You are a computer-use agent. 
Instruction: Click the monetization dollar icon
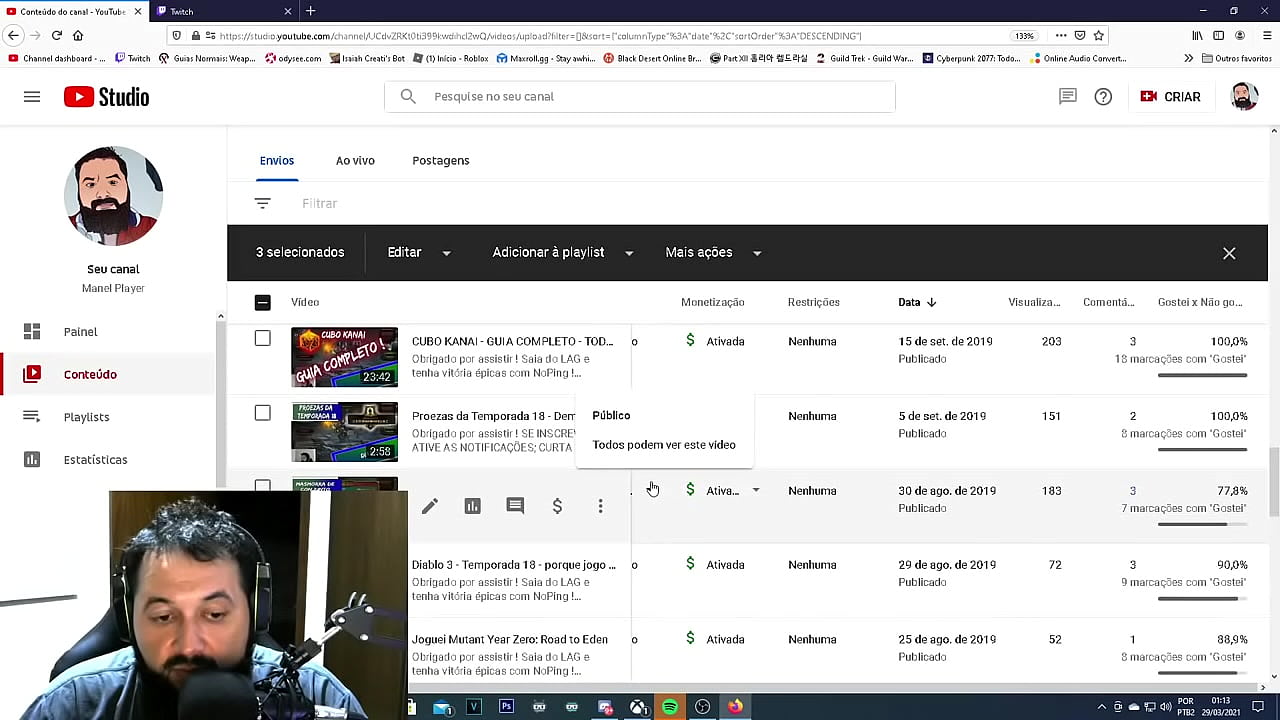click(557, 506)
